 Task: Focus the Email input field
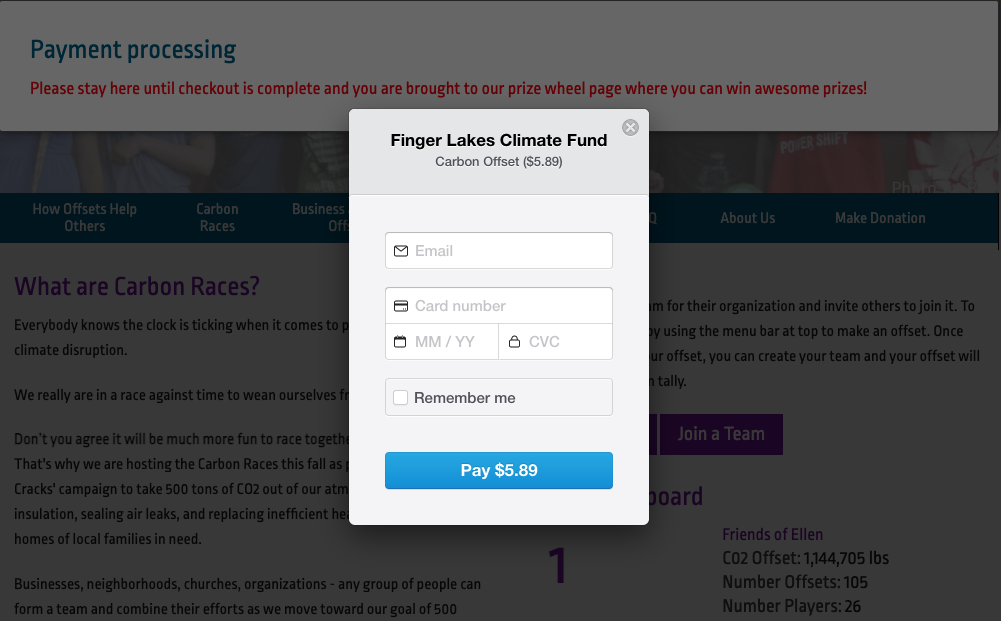(499, 250)
